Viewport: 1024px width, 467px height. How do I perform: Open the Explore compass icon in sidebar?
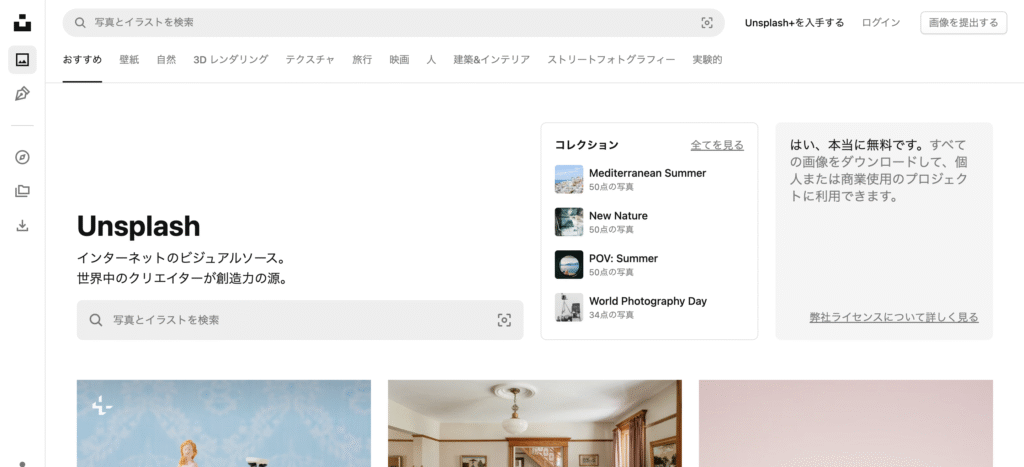click(22, 157)
